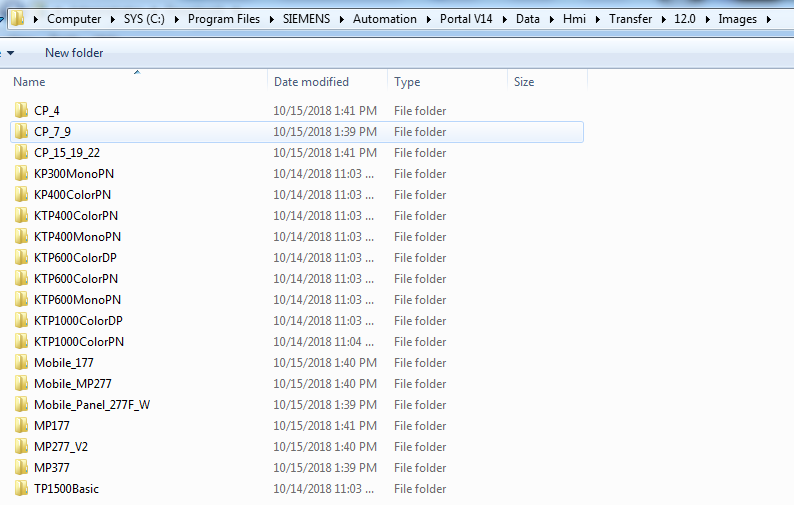Image resolution: width=794 pixels, height=505 pixels.
Task: Click the KP400ColorPN folder icon
Action: (21, 194)
